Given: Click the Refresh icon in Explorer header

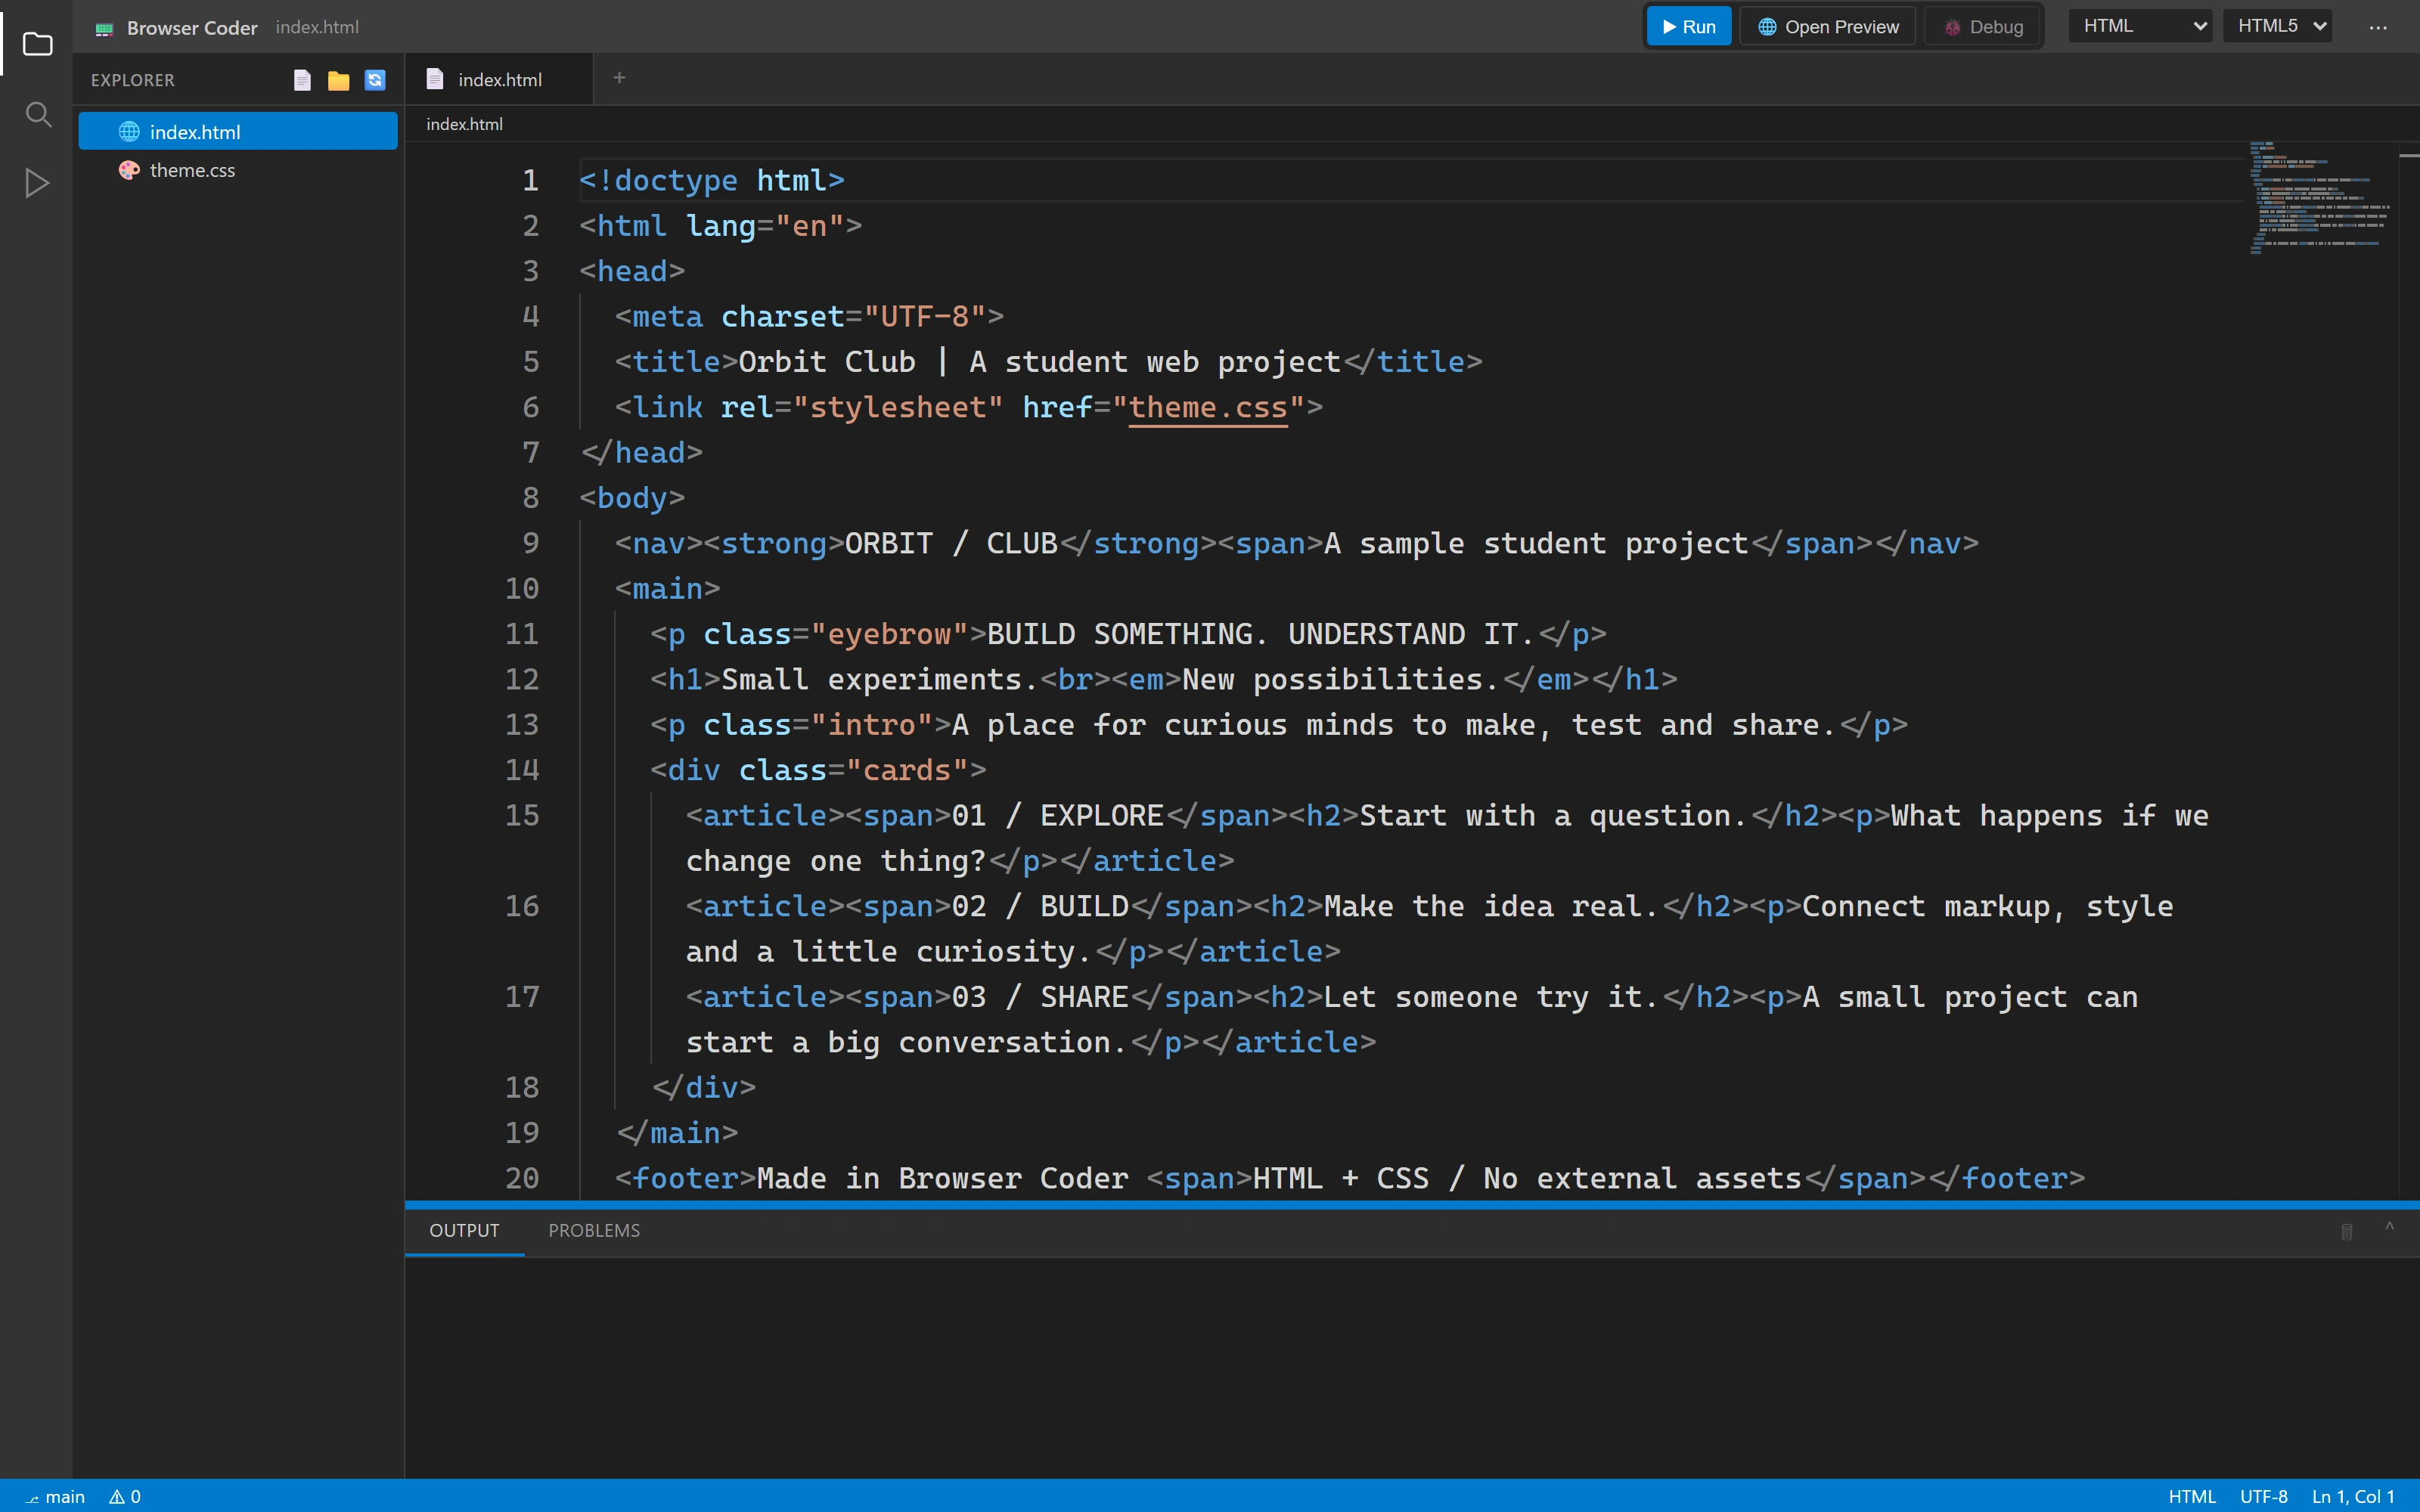Looking at the screenshot, I should pyautogui.click(x=375, y=80).
